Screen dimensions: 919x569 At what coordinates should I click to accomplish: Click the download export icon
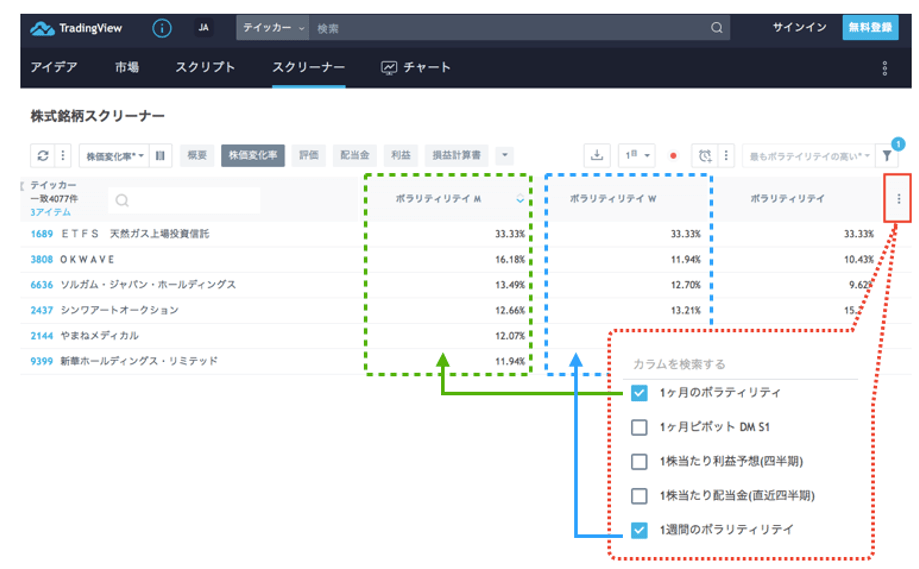[x=597, y=156]
